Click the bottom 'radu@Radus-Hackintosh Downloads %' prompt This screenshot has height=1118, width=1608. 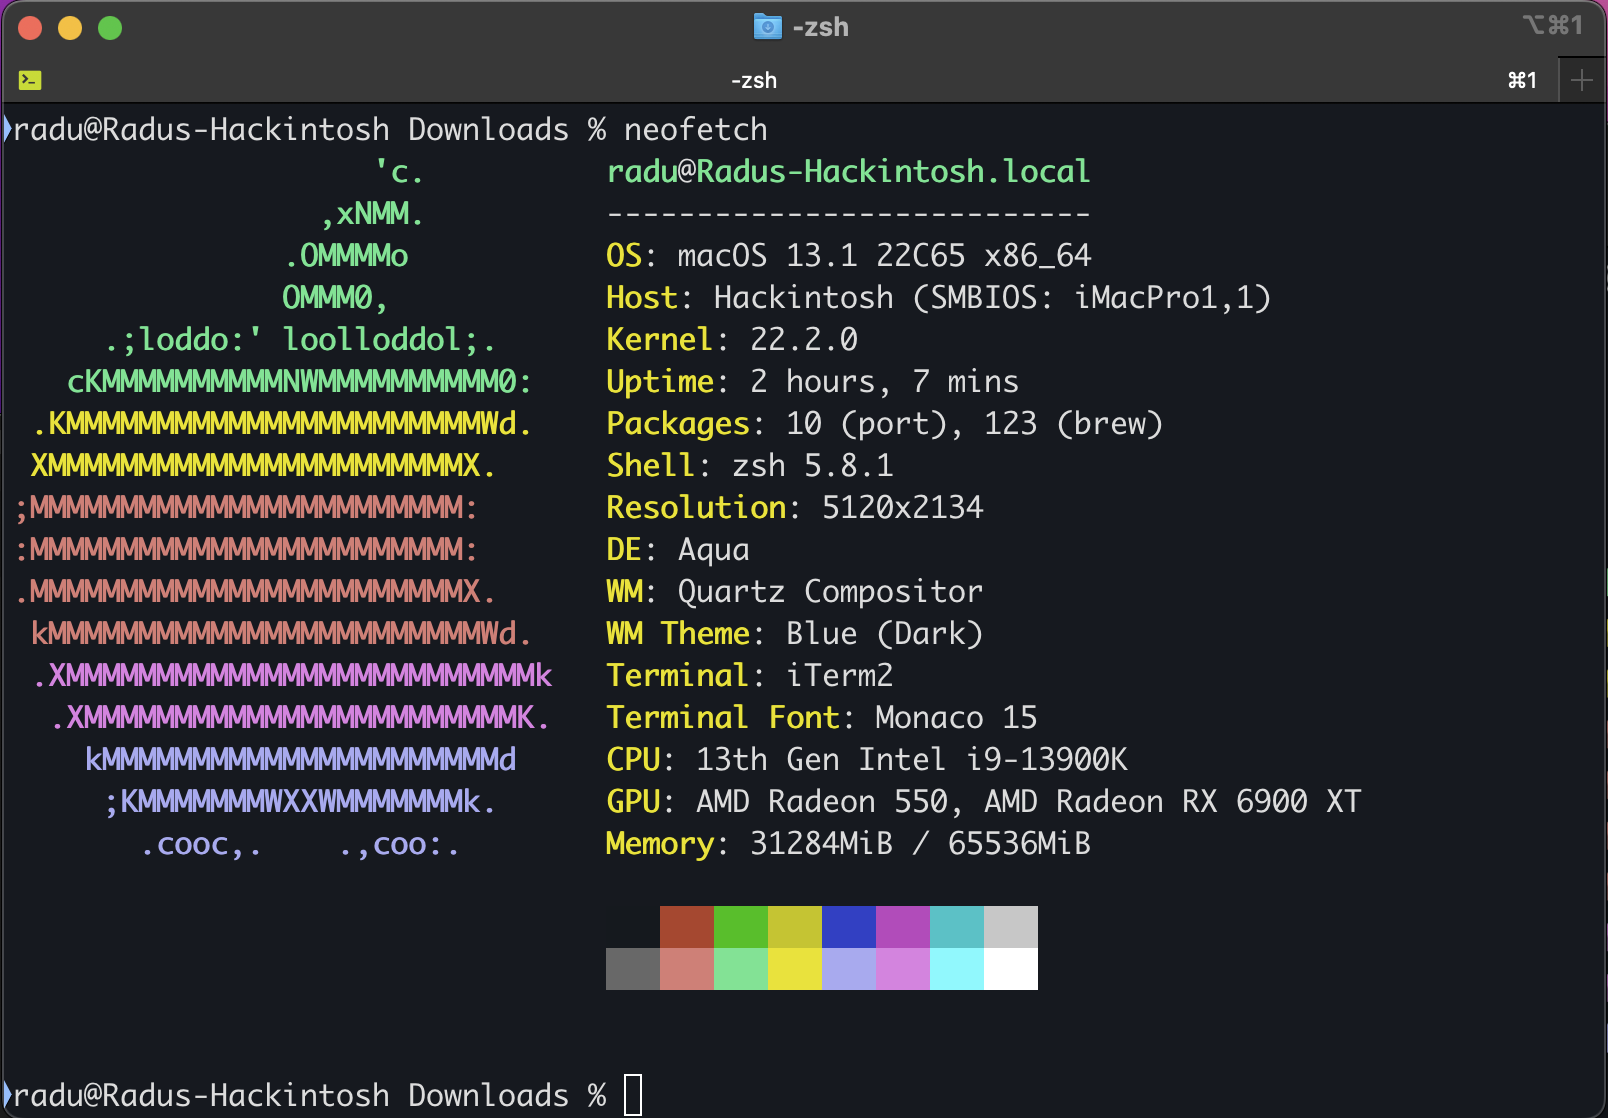[310, 1096]
